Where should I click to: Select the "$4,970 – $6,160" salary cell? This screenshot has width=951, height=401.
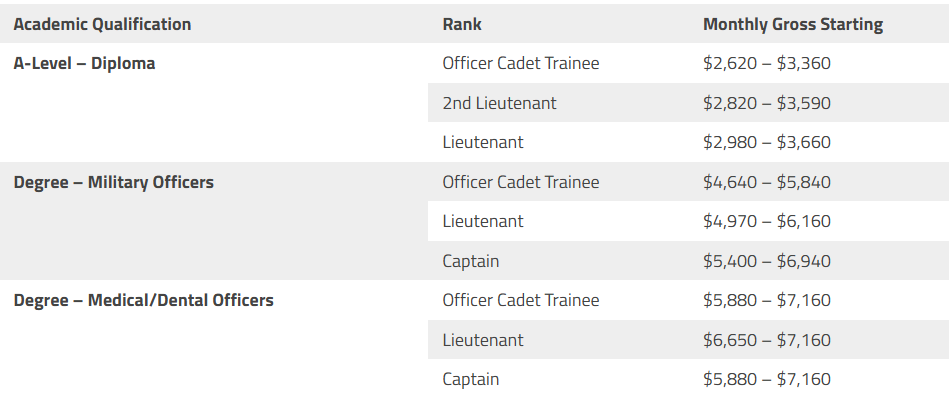pos(767,221)
